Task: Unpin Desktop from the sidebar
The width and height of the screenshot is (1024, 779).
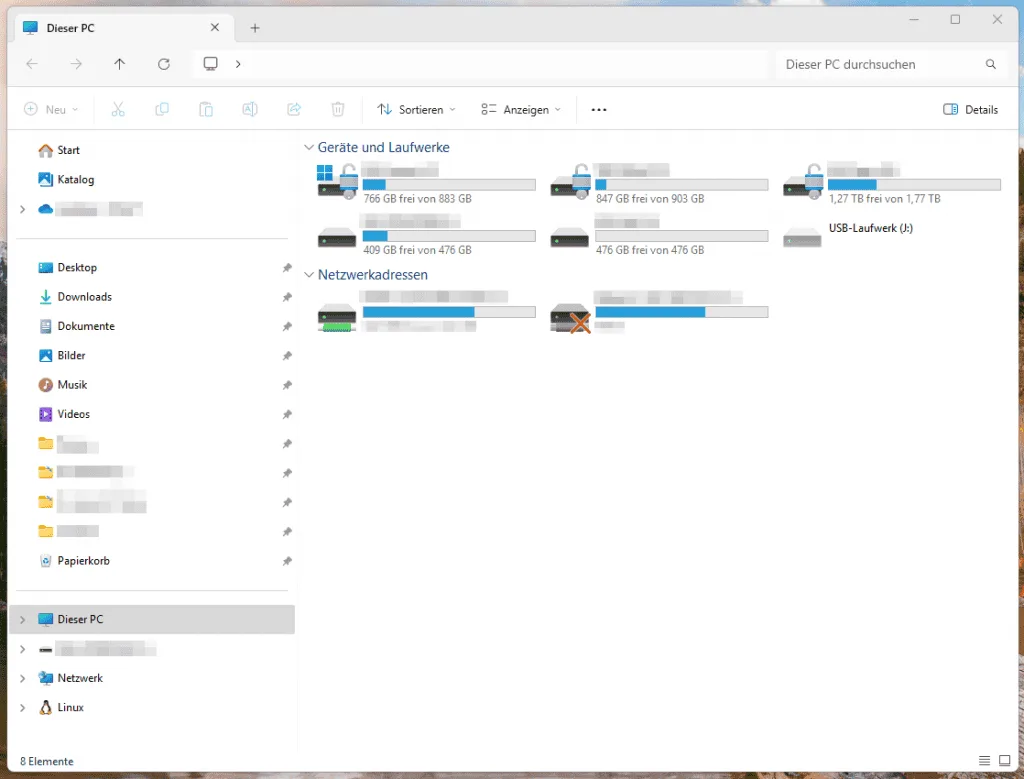Action: point(287,267)
